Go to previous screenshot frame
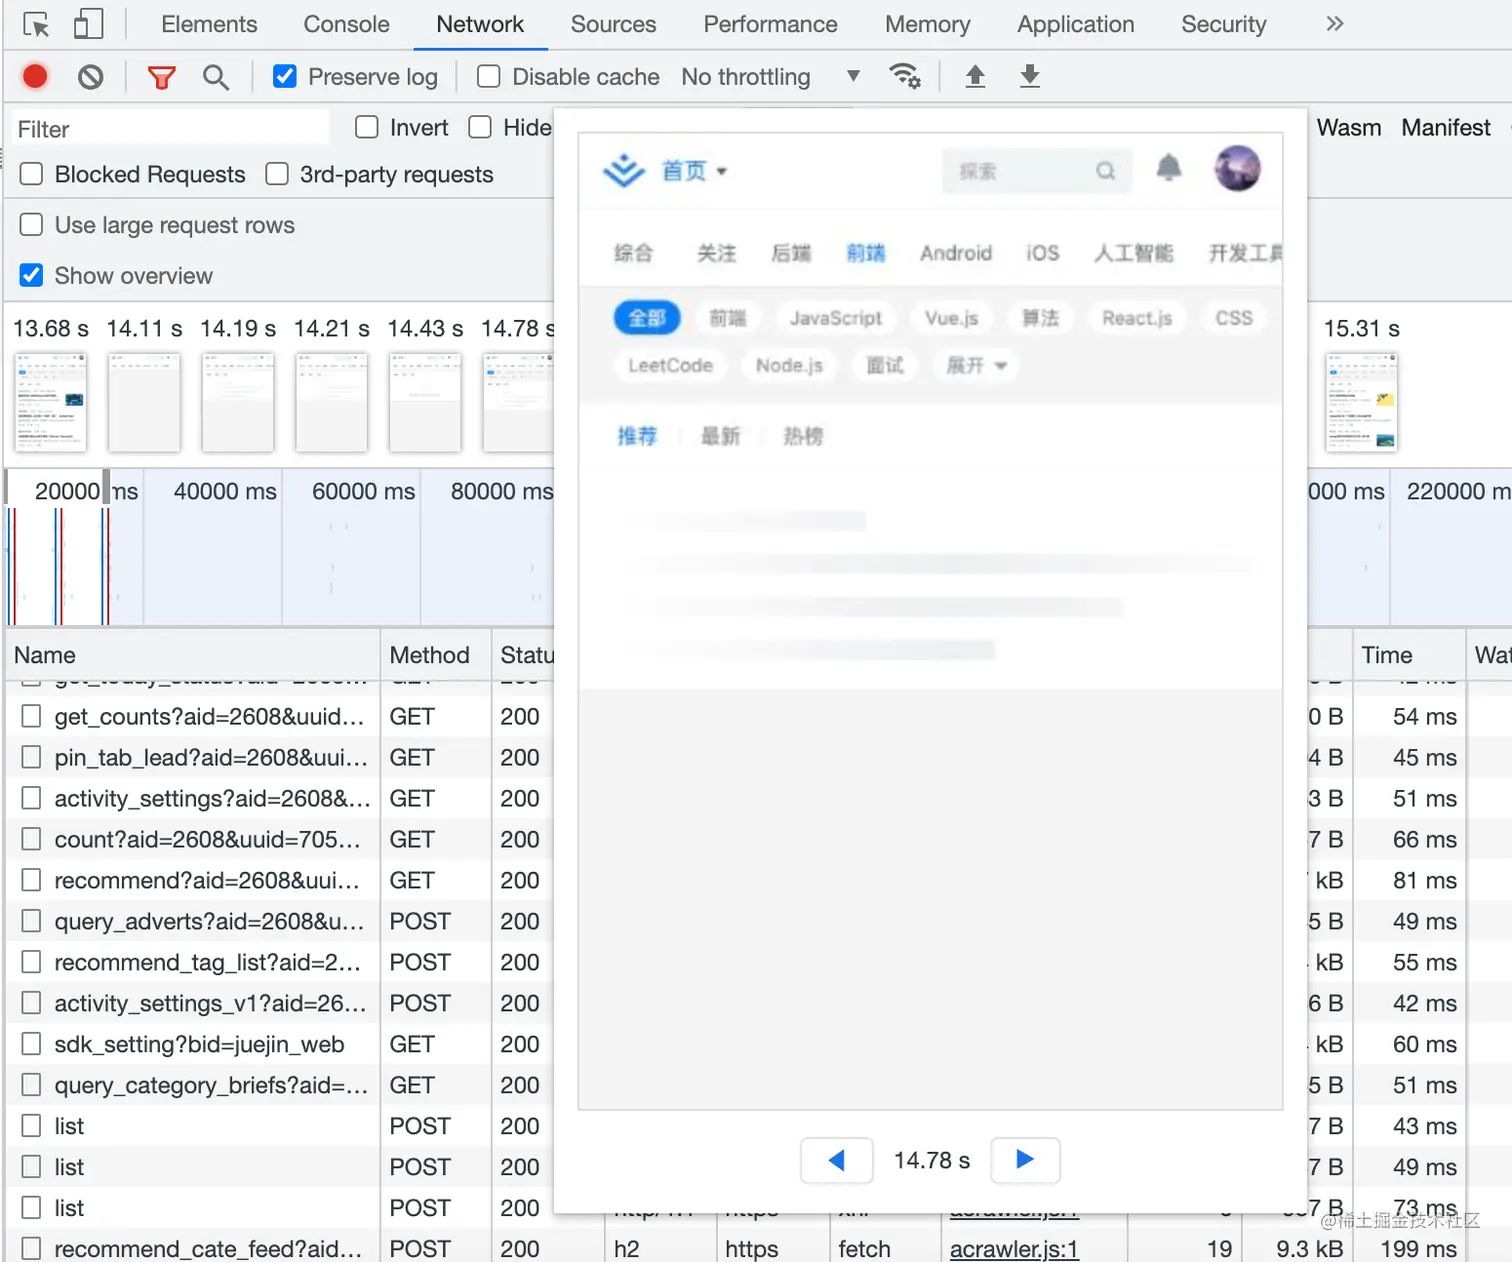The image size is (1512, 1262). [837, 1160]
